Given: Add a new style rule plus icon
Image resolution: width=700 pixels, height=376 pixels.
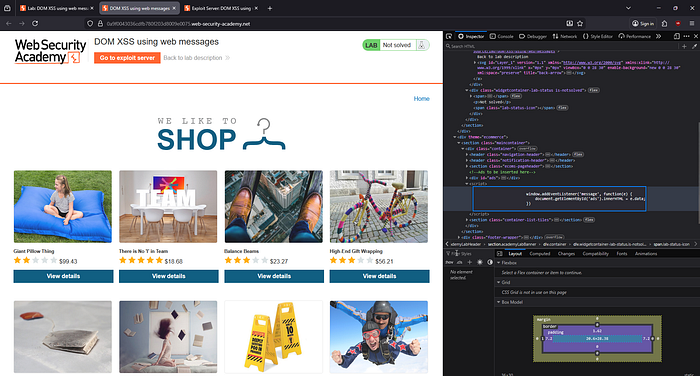Looking at the screenshot, I should [x=469, y=262].
